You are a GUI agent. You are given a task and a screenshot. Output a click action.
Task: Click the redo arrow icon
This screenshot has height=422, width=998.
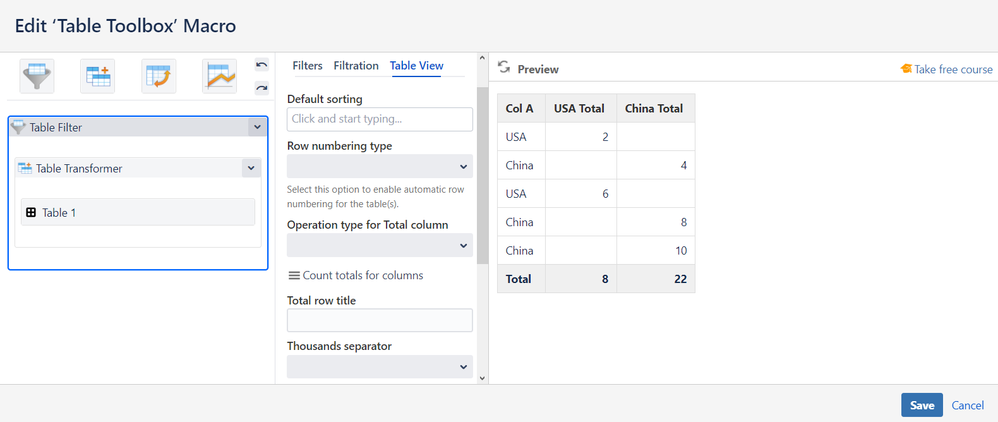tap(261, 88)
